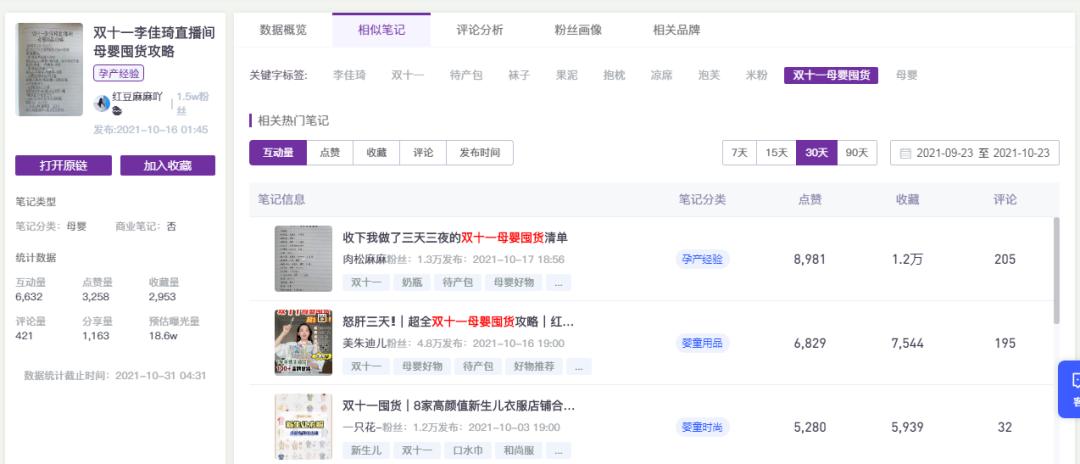The height and width of the screenshot is (464, 1080).
Task: Click the 奶瓶 tag in first note
Action: (412, 282)
